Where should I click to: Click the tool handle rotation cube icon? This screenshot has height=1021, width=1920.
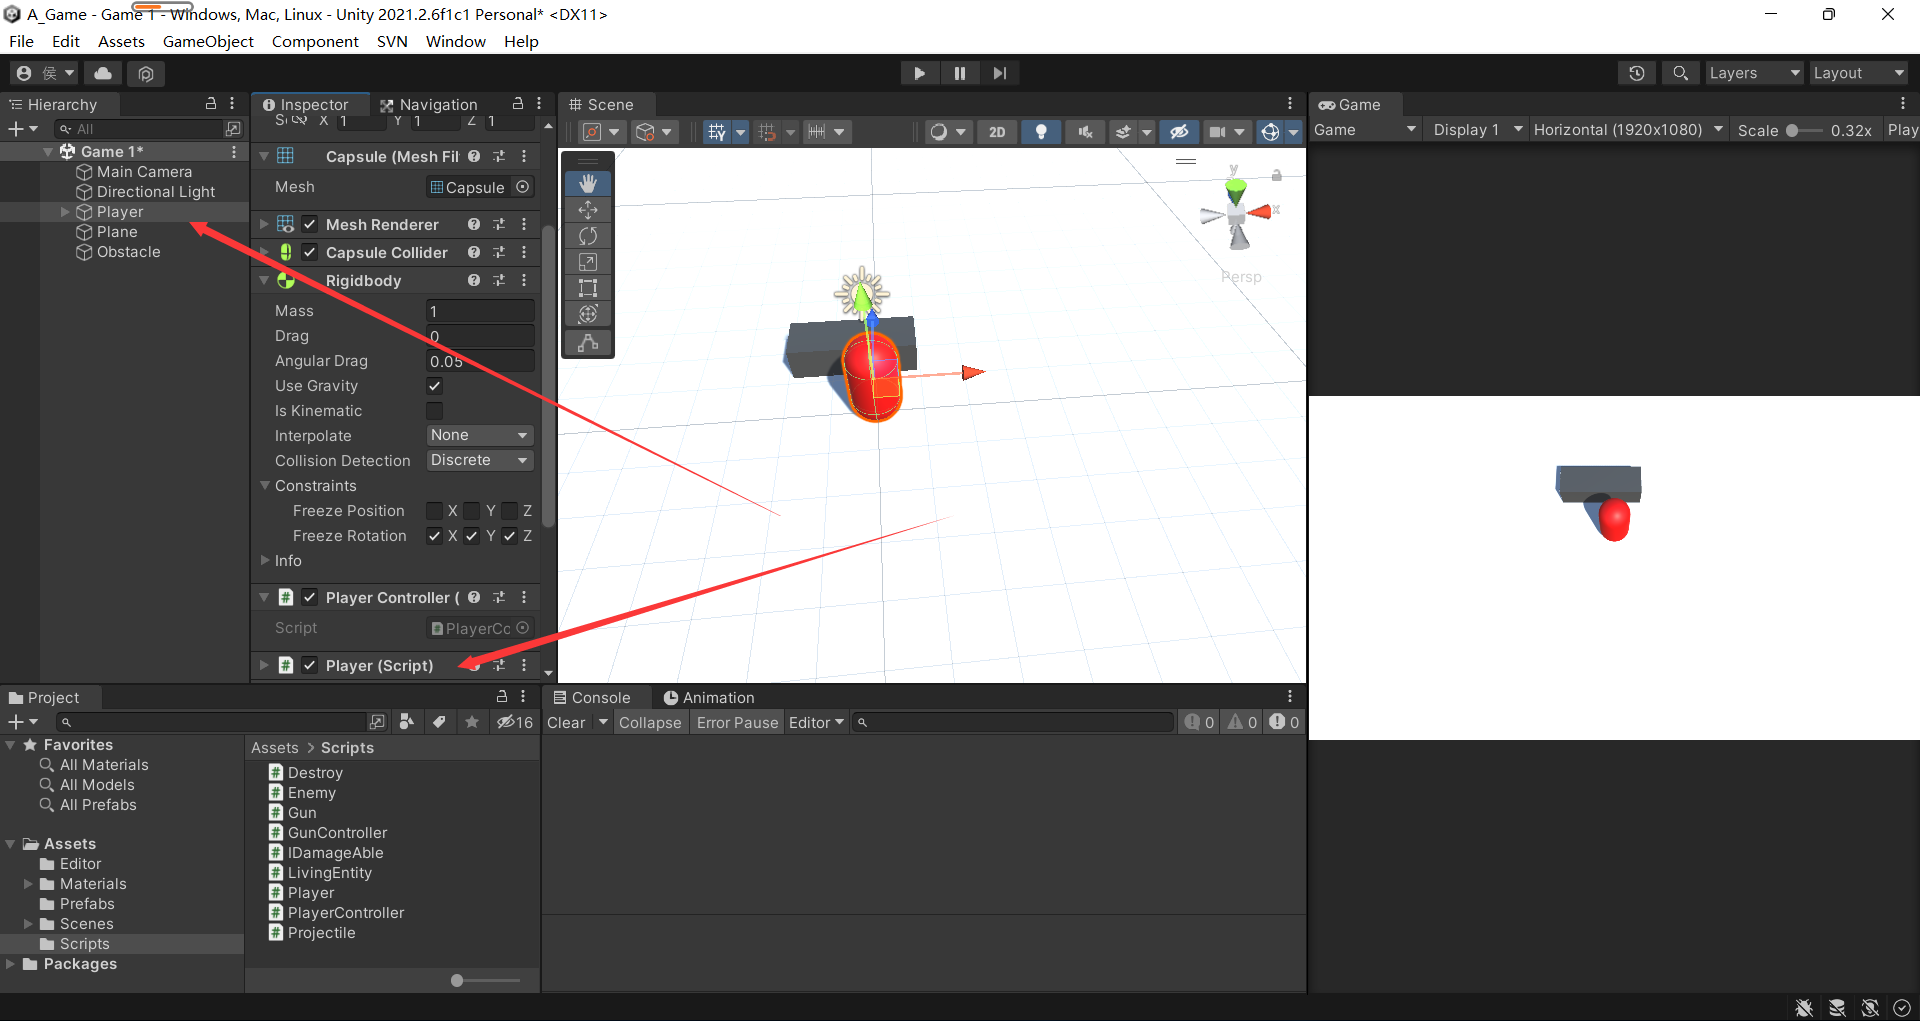(645, 131)
